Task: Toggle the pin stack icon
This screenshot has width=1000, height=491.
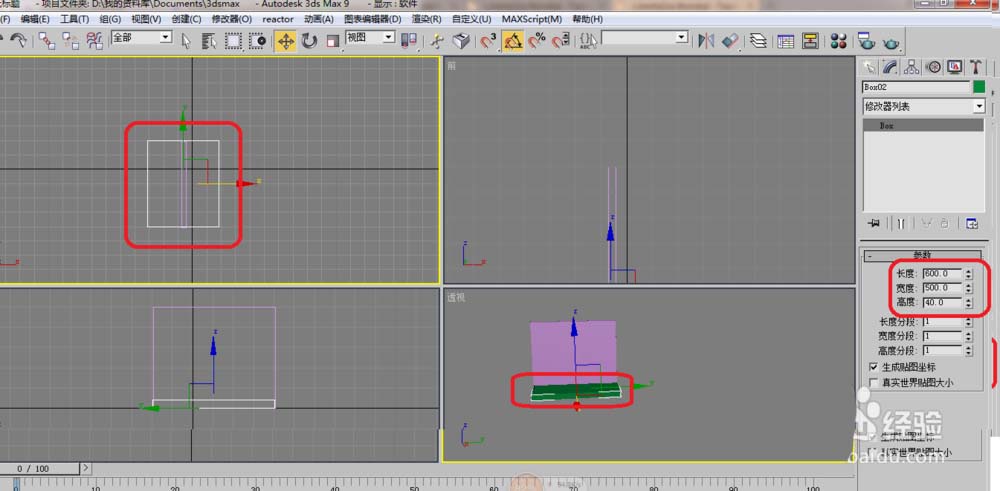Action: click(x=874, y=223)
